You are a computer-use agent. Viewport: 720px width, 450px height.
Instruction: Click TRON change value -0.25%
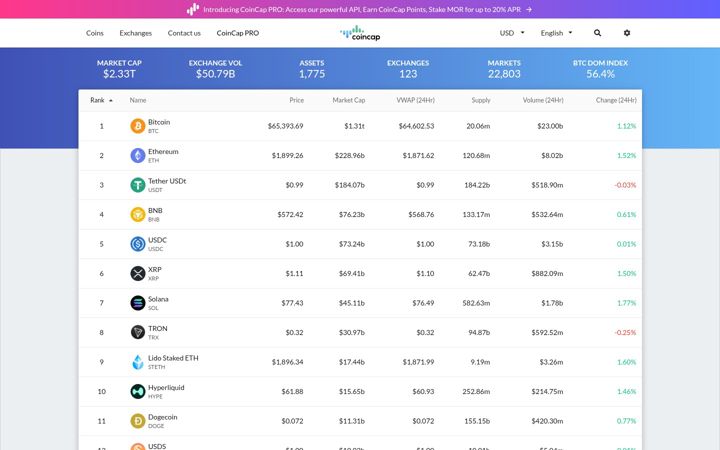tap(625, 332)
